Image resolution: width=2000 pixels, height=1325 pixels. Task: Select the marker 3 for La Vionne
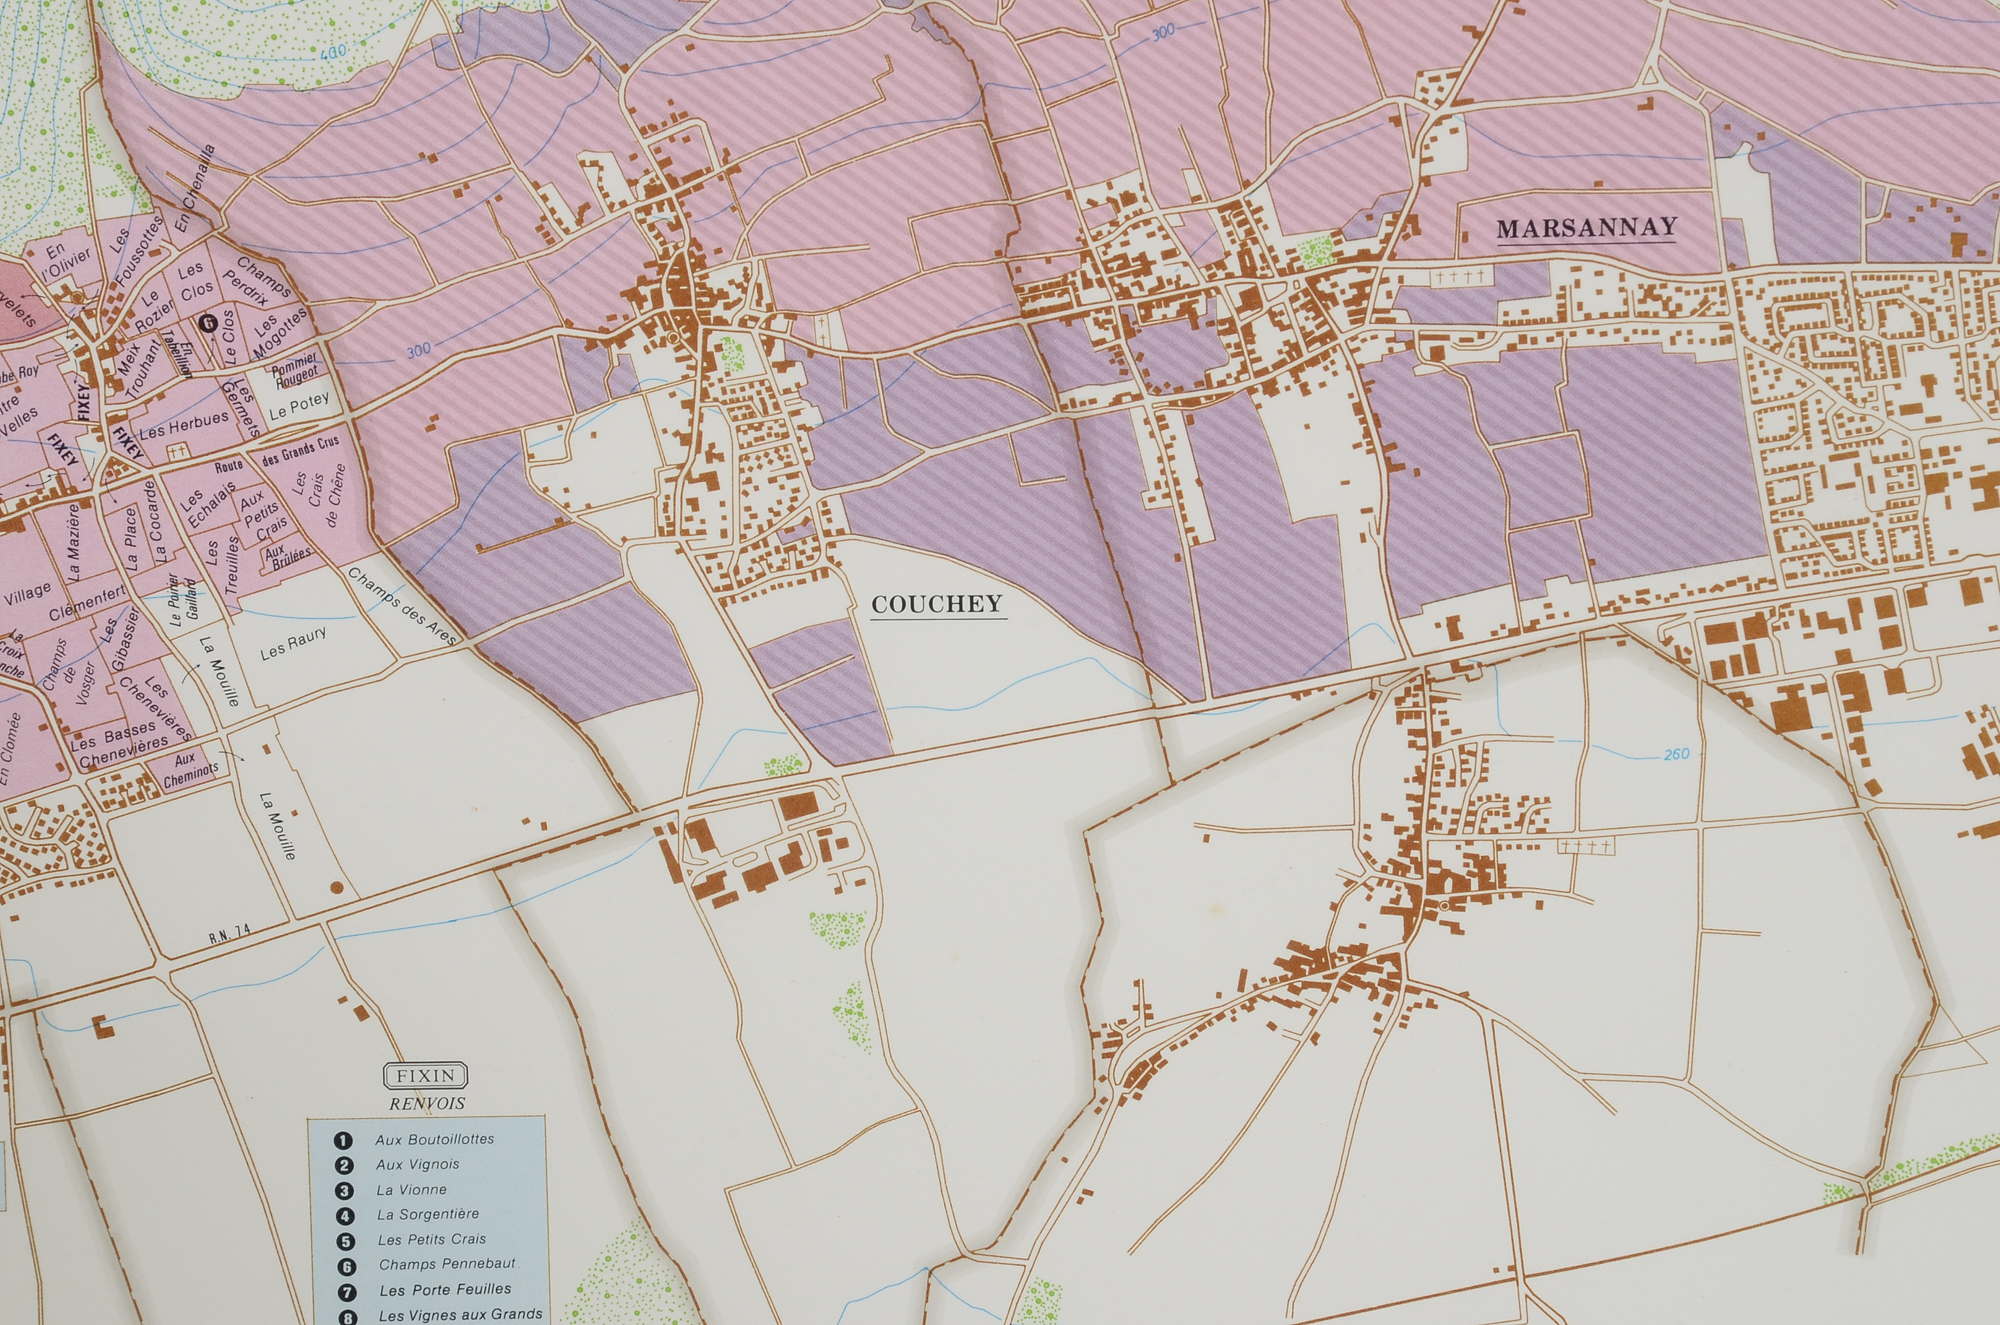343,1192
